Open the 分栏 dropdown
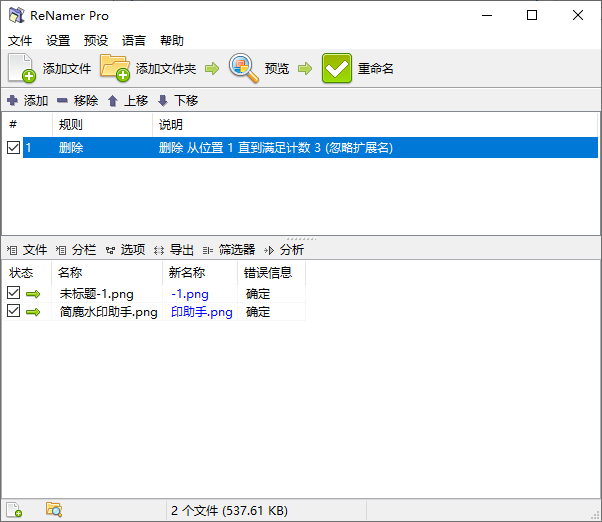 76,250
